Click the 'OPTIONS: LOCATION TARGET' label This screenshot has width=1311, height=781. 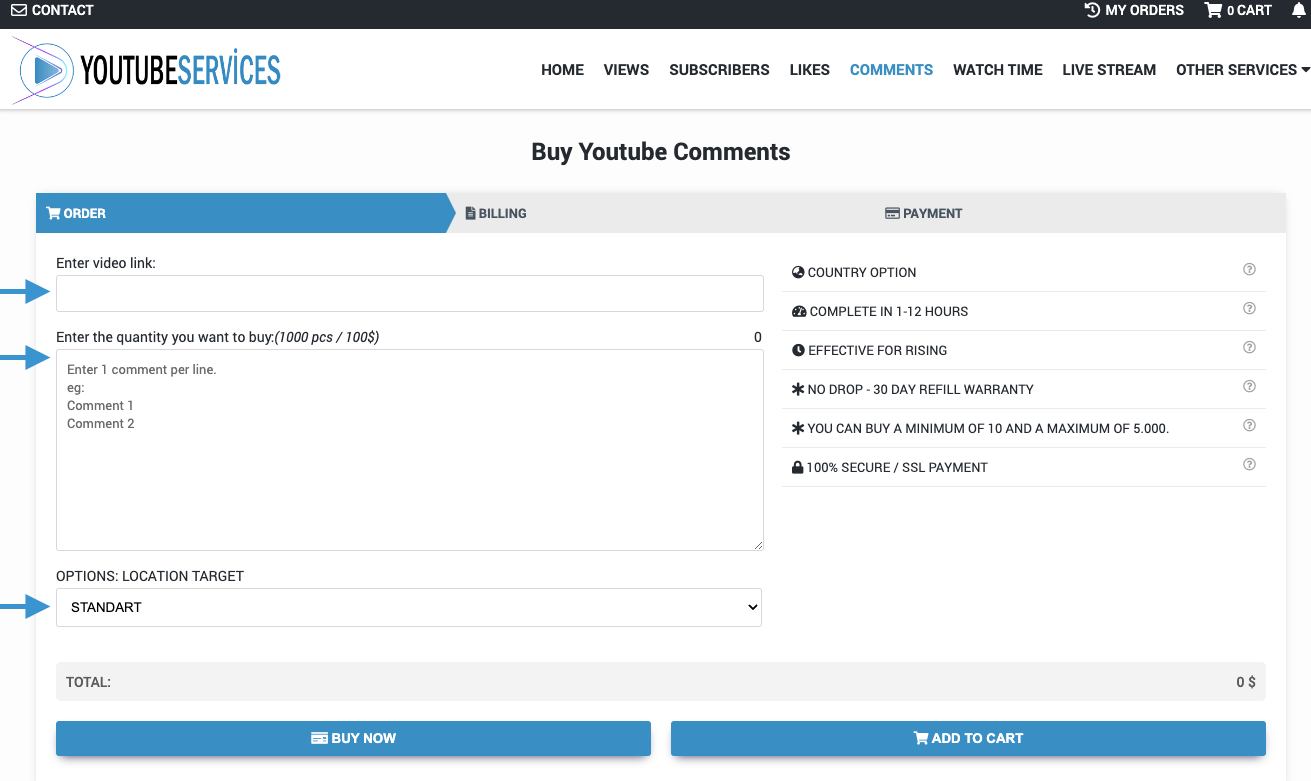150,576
